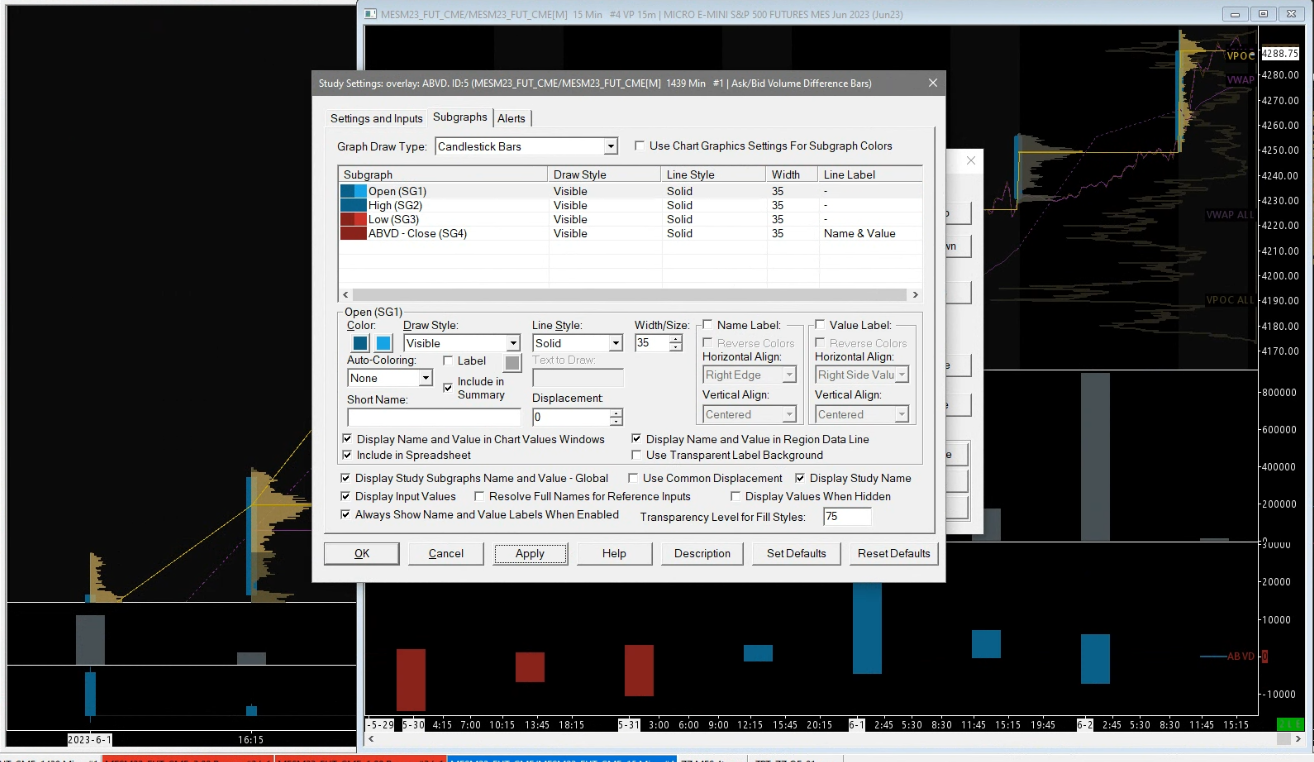Click the Name & Value cell of SG4
The image size is (1314, 762).
click(859, 233)
